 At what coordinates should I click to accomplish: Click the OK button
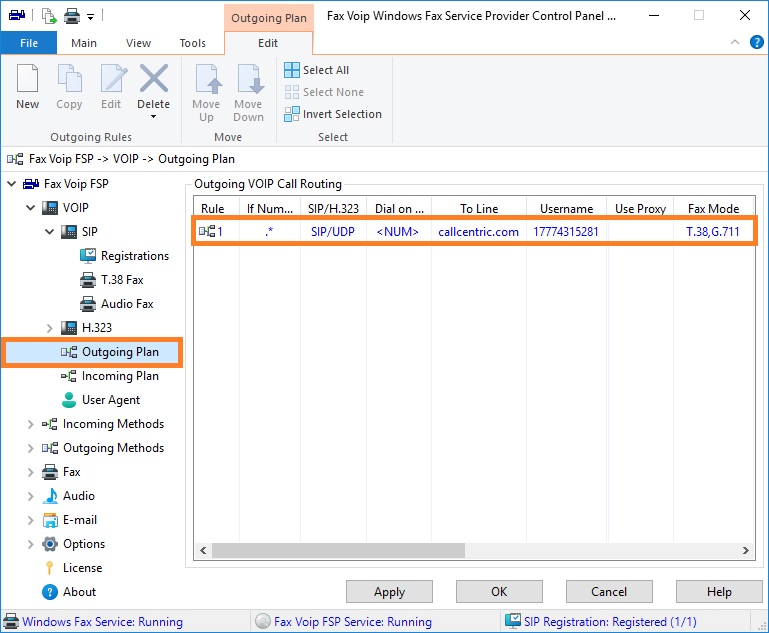[x=499, y=592]
